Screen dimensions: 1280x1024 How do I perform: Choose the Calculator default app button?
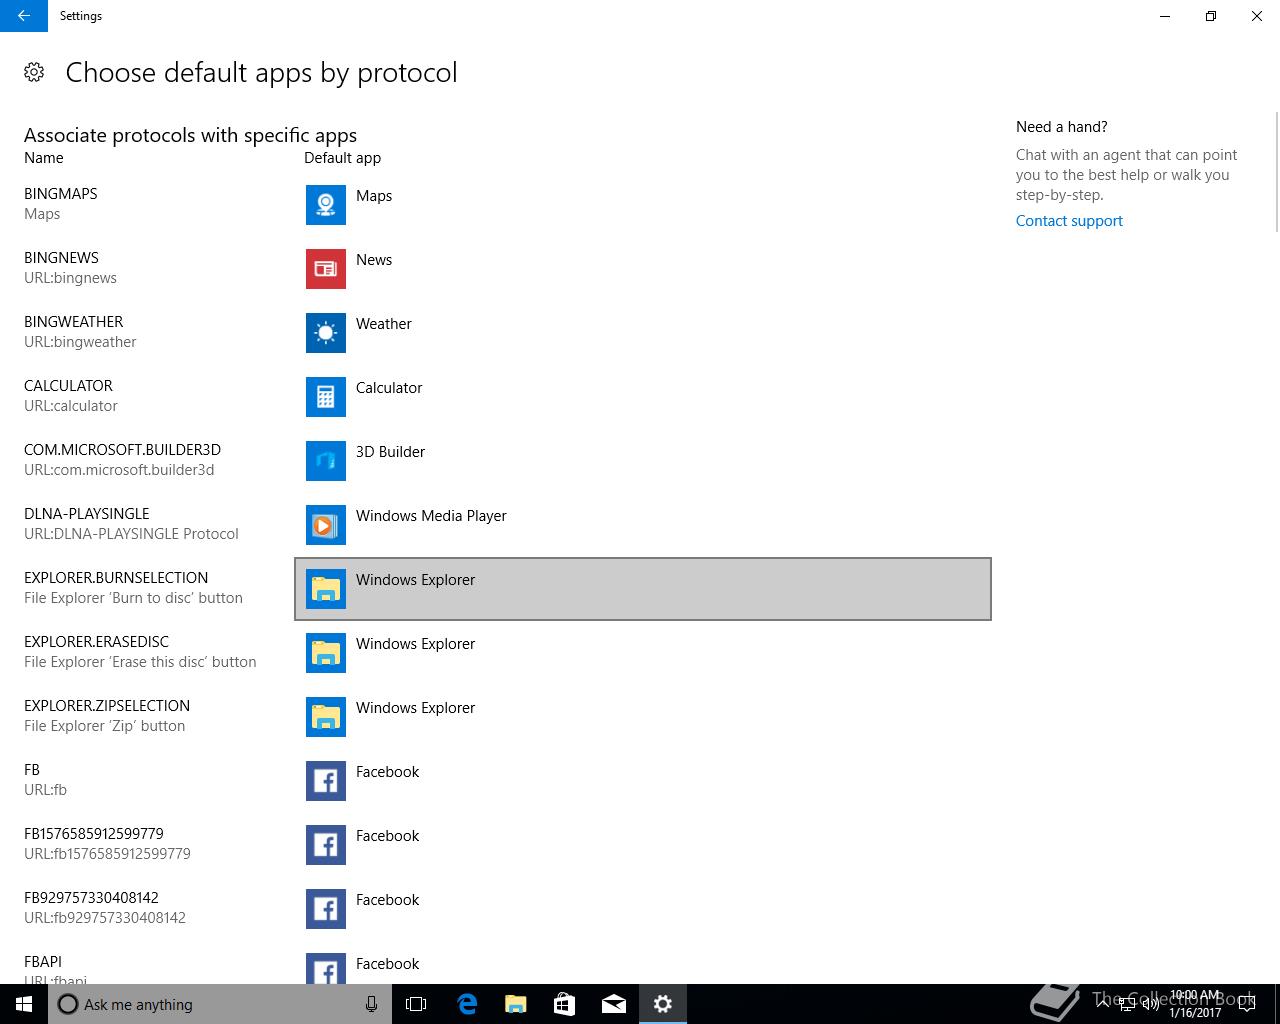pyautogui.click(x=643, y=397)
